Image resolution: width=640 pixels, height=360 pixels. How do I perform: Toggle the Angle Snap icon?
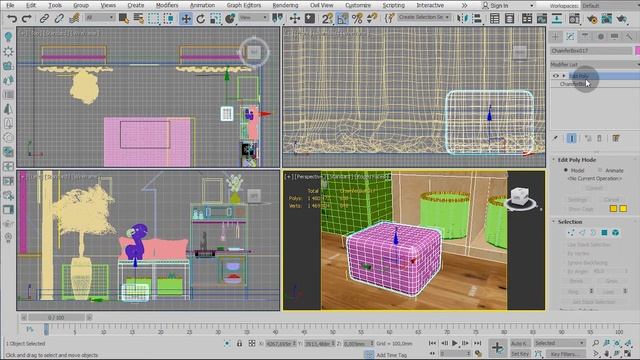342,18
